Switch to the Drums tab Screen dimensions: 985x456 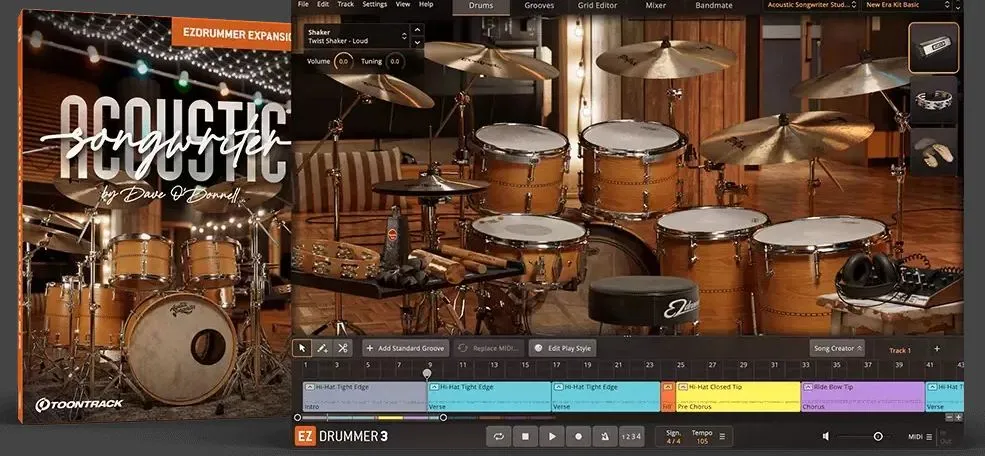click(481, 6)
